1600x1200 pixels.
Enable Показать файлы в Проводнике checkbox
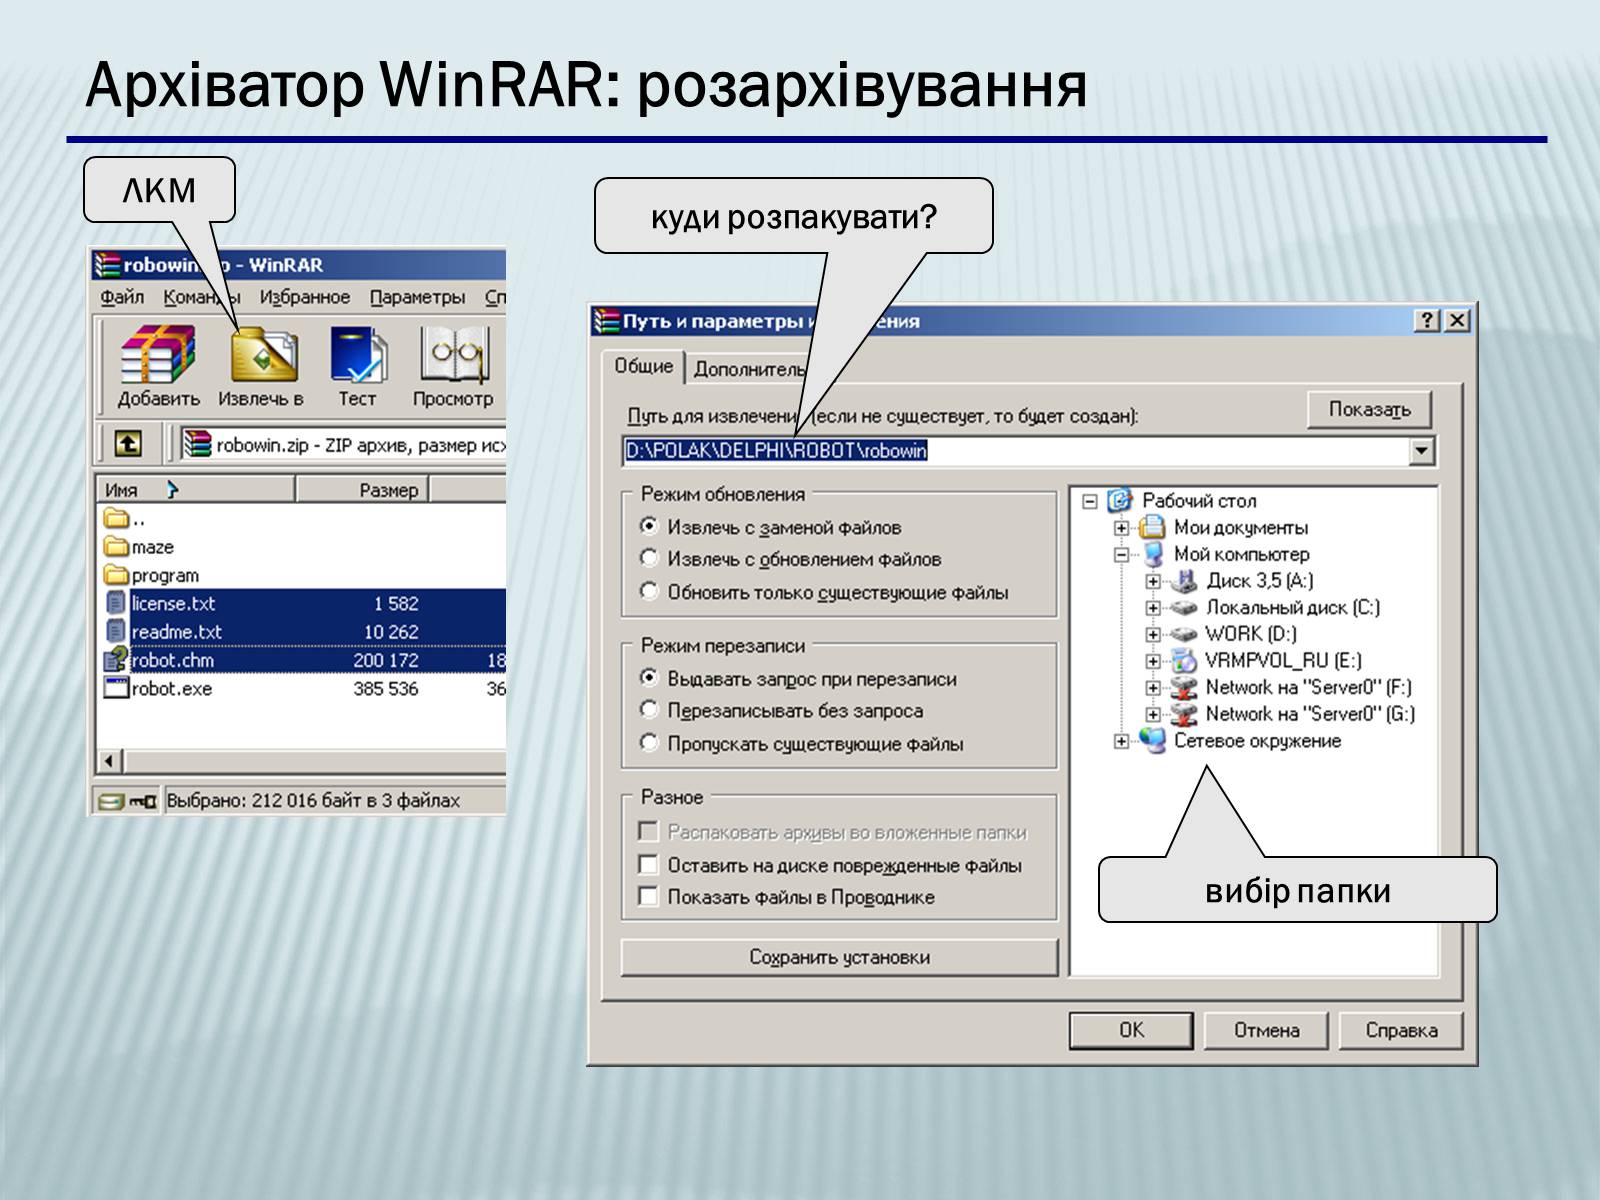coord(648,896)
